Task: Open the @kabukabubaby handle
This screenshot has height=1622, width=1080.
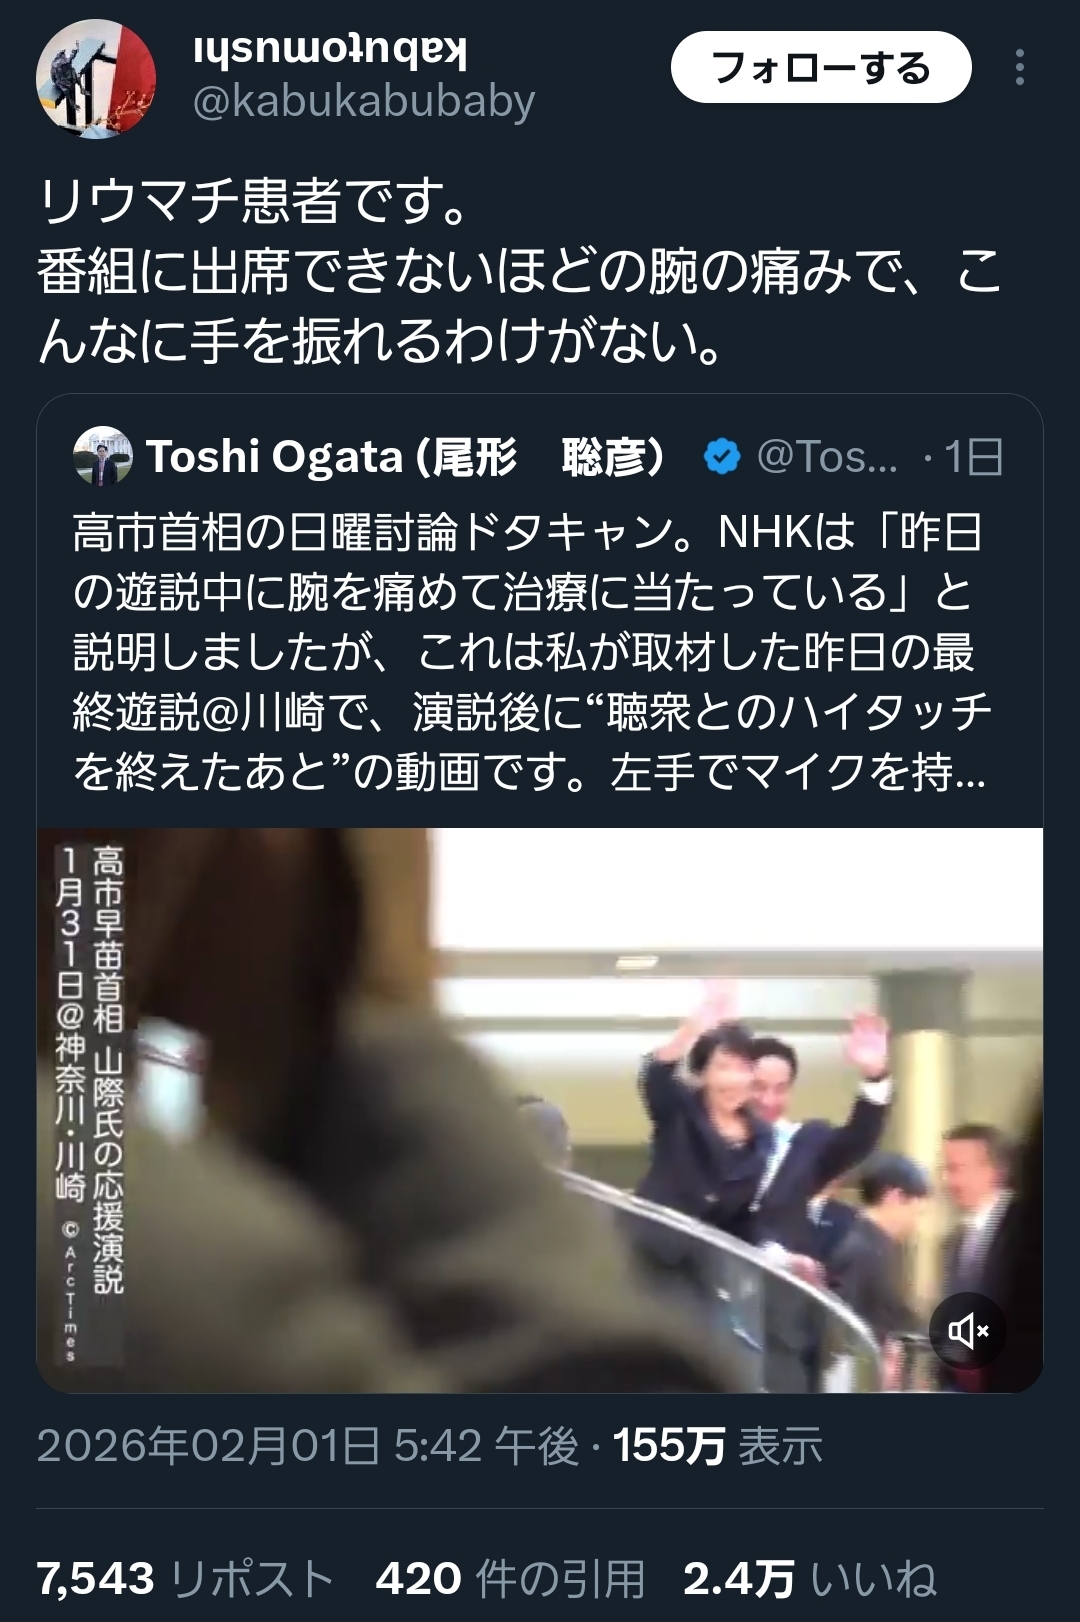Action: coord(364,101)
